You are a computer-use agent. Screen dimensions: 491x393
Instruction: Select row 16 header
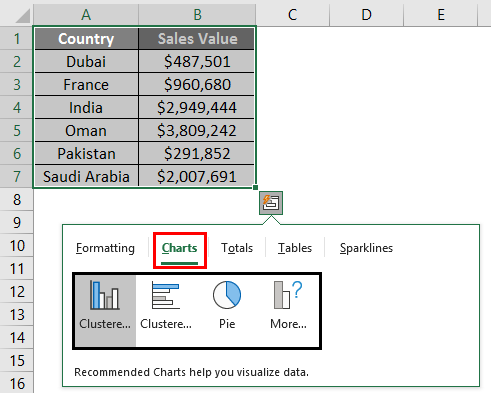pos(17,383)
